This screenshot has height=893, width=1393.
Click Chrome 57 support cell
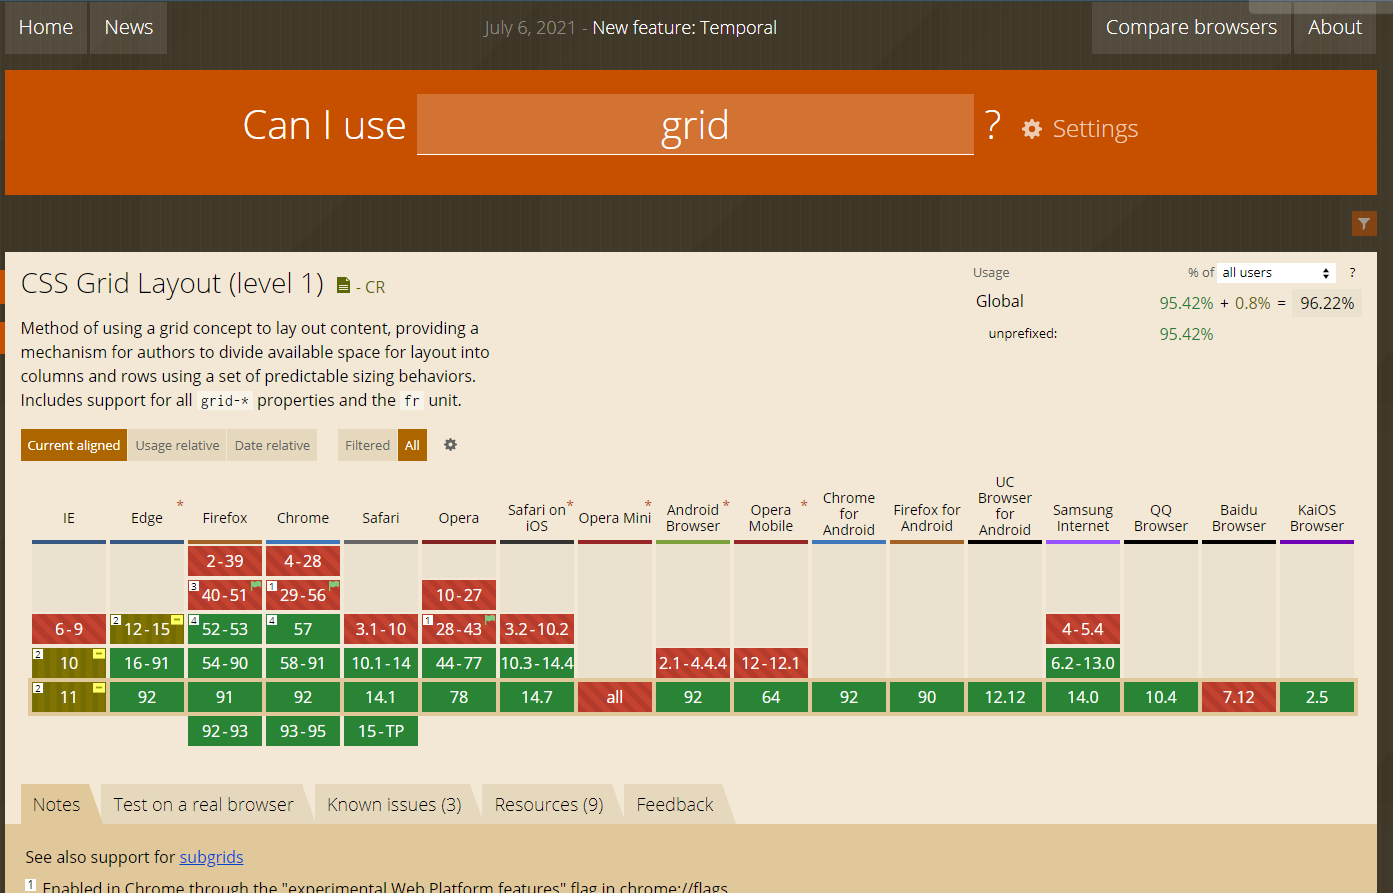coord(303,629)
